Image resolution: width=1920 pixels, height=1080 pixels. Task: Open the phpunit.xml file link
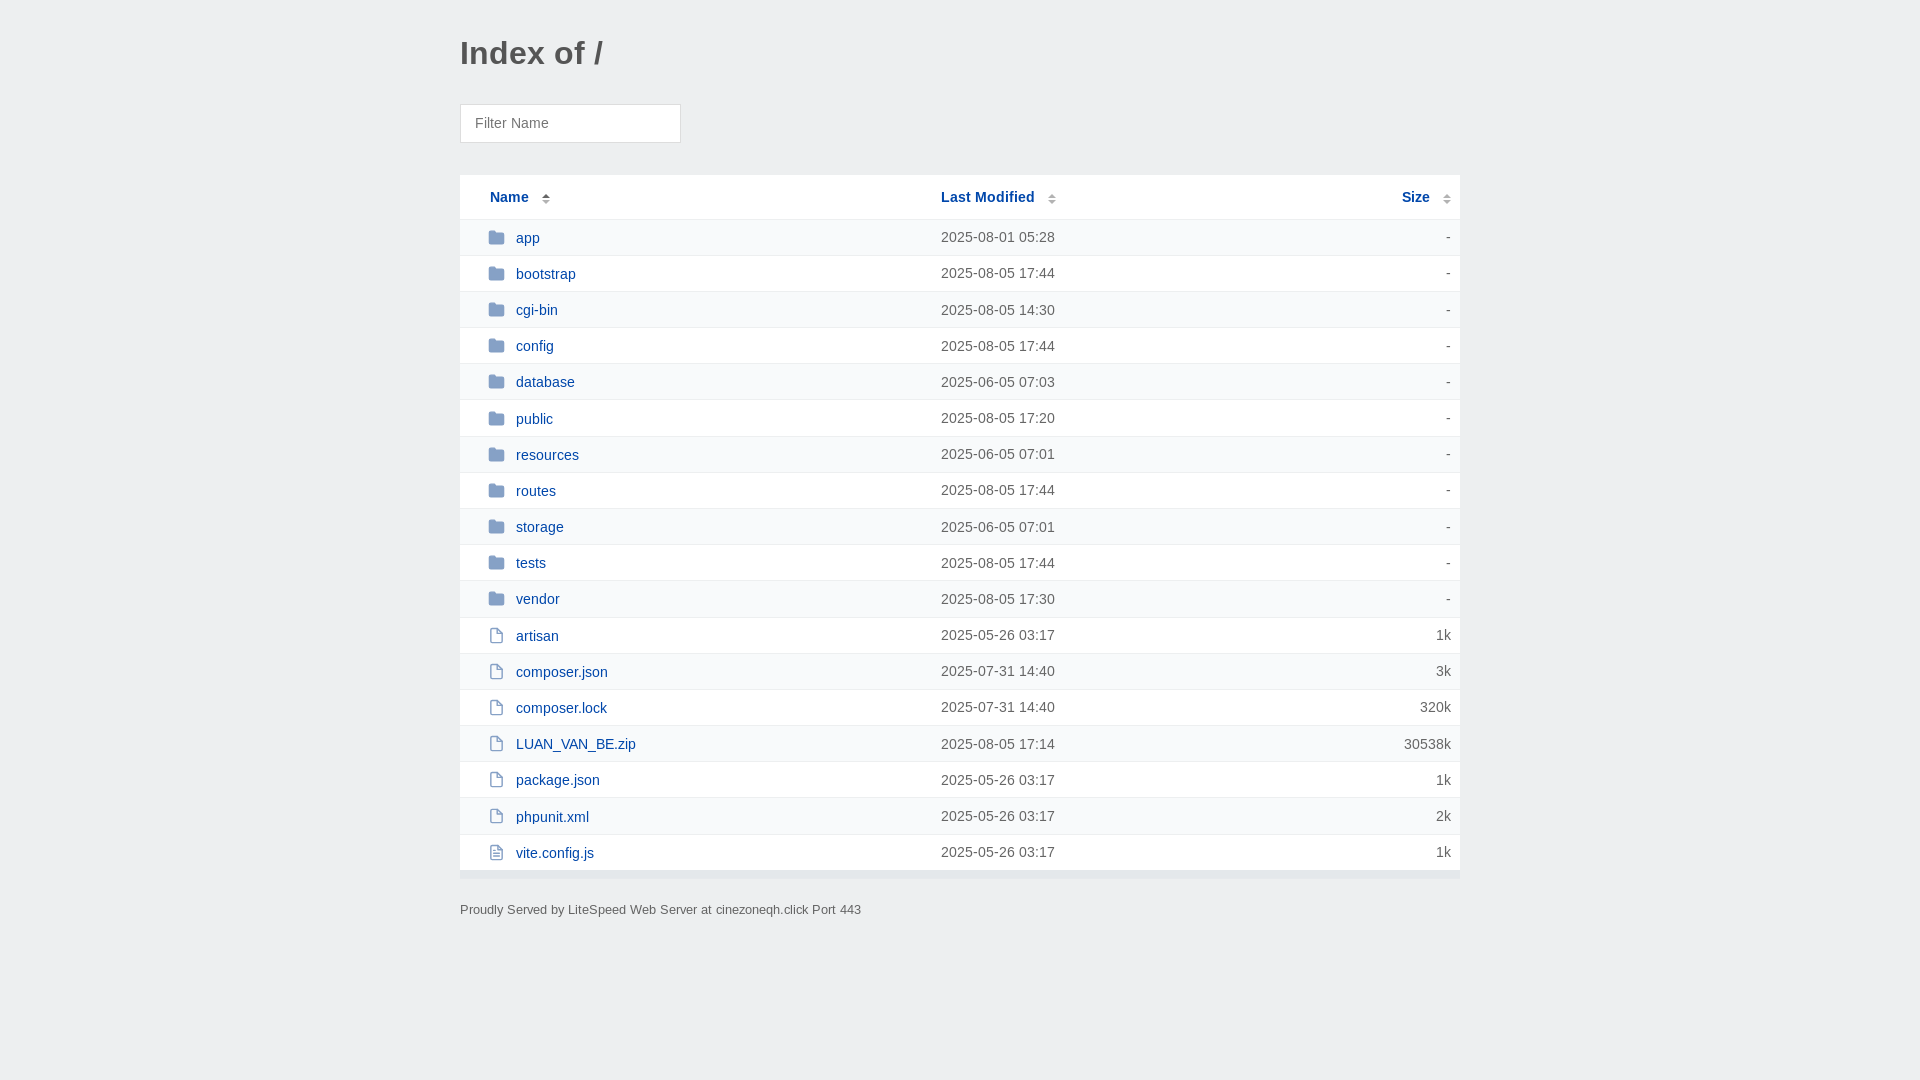tap(552, 817)
